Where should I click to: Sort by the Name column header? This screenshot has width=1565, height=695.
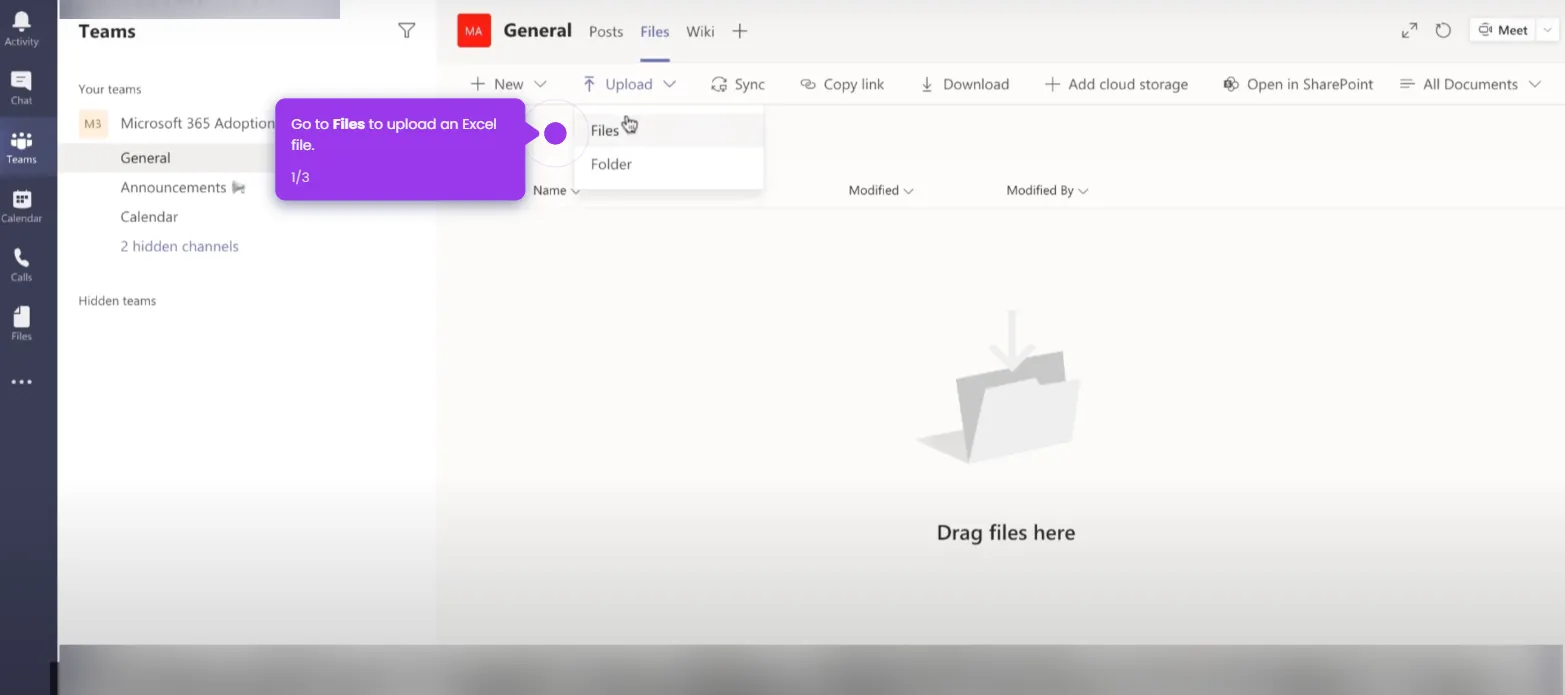(556, 190)
